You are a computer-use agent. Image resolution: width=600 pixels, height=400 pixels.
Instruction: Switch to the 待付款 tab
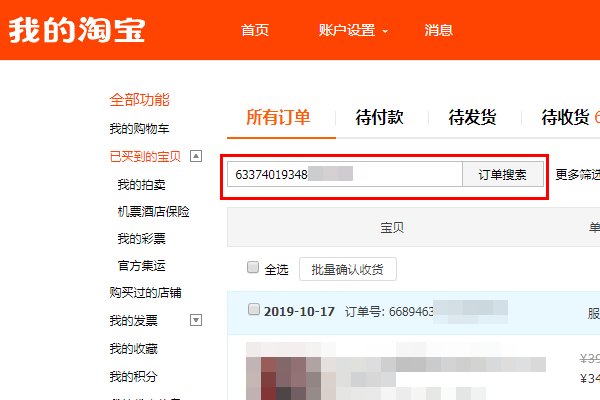(379, 117)
